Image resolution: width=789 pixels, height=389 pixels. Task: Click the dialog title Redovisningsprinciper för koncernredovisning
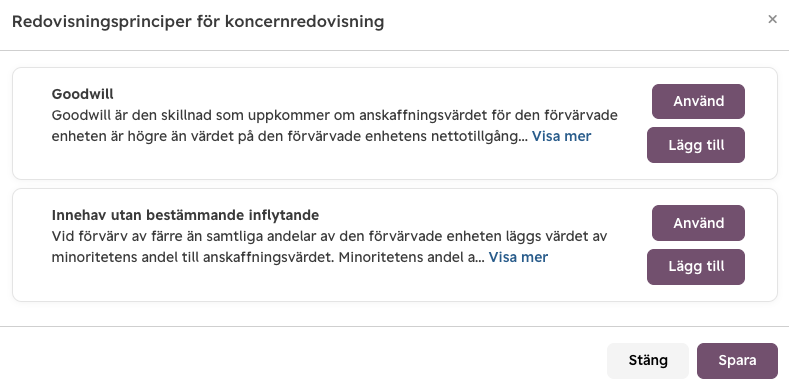point(198,22)
